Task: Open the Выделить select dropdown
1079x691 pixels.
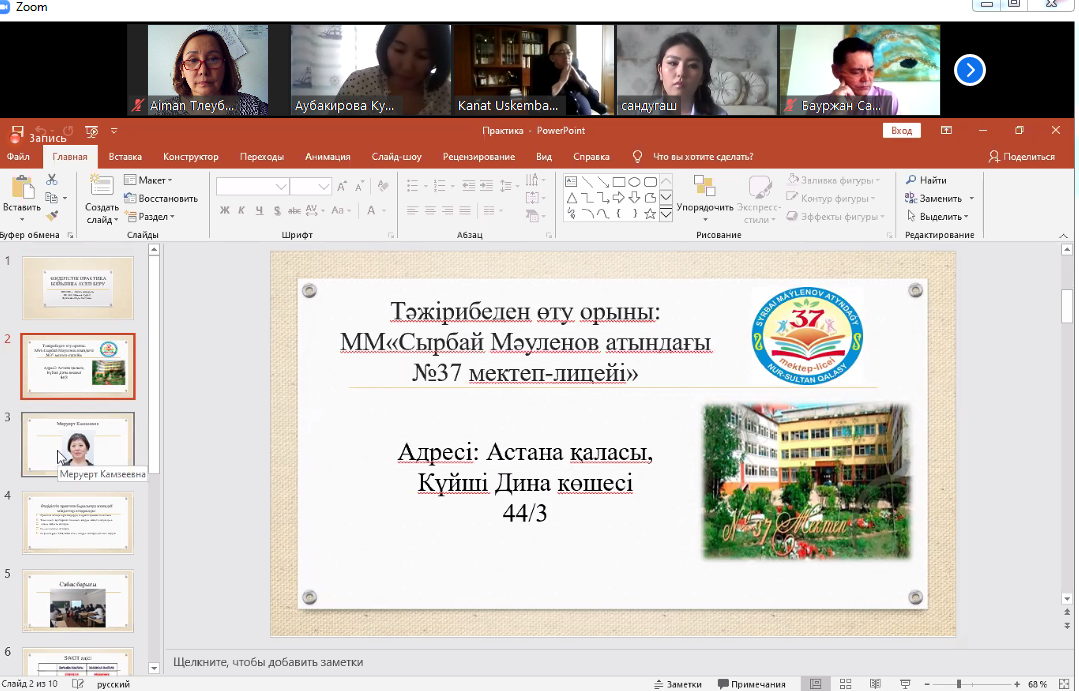Action: [x=938, y=216]
